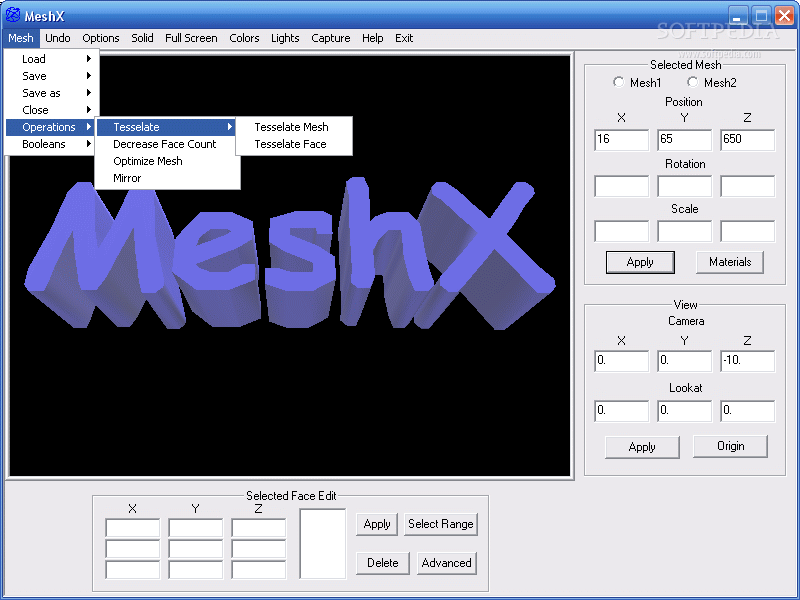Apply the Selected Mesh transform
The height and width of the screenshot is (600, 800).
tap(640, 262)
